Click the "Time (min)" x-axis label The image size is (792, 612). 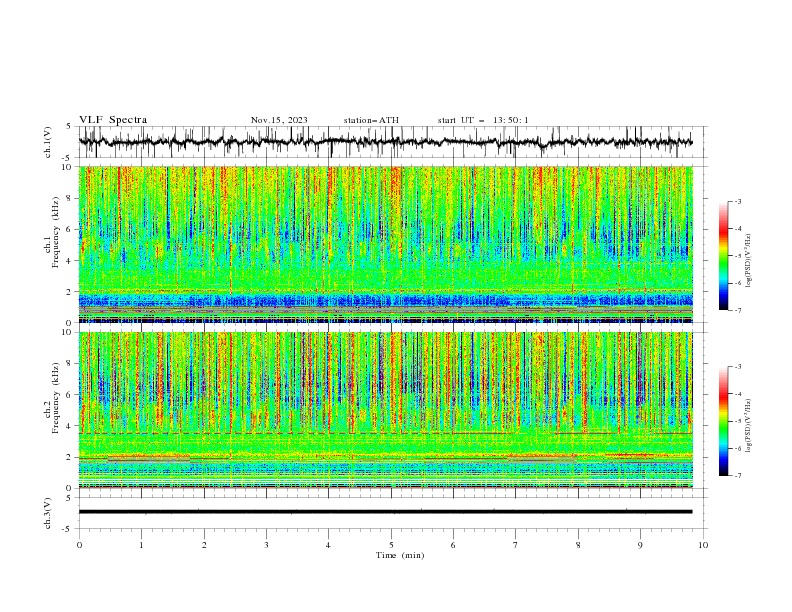[400, 555]
